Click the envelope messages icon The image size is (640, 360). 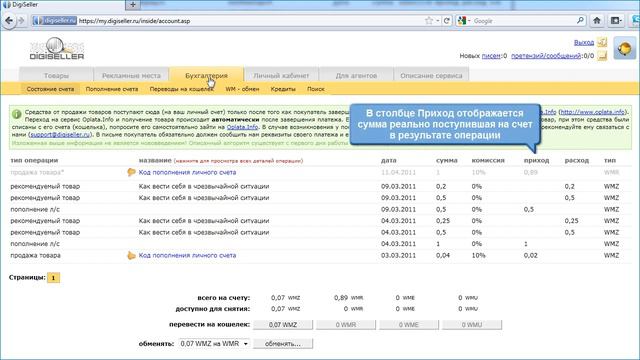tap(602, 56)
